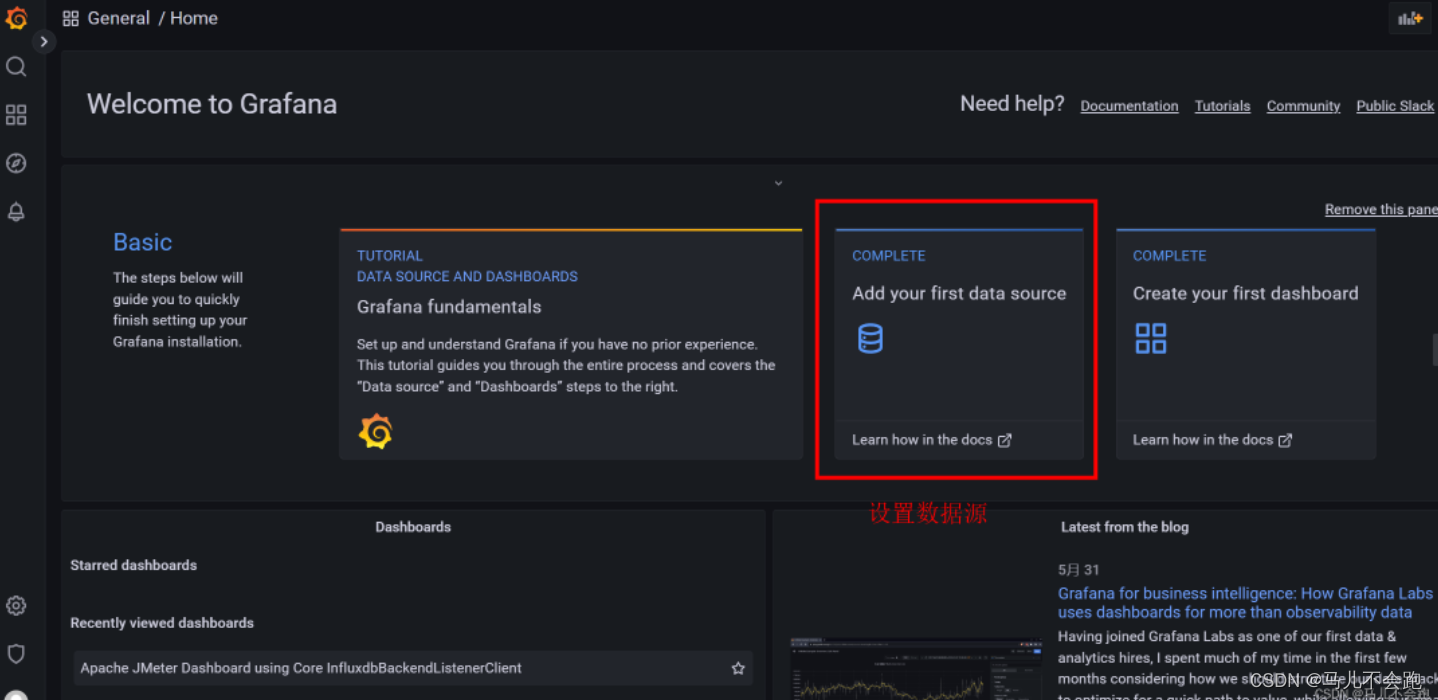Viewport: 1438px width, 700px height.
Task: Click the Dashboards panel title
Action: point(413,527)
